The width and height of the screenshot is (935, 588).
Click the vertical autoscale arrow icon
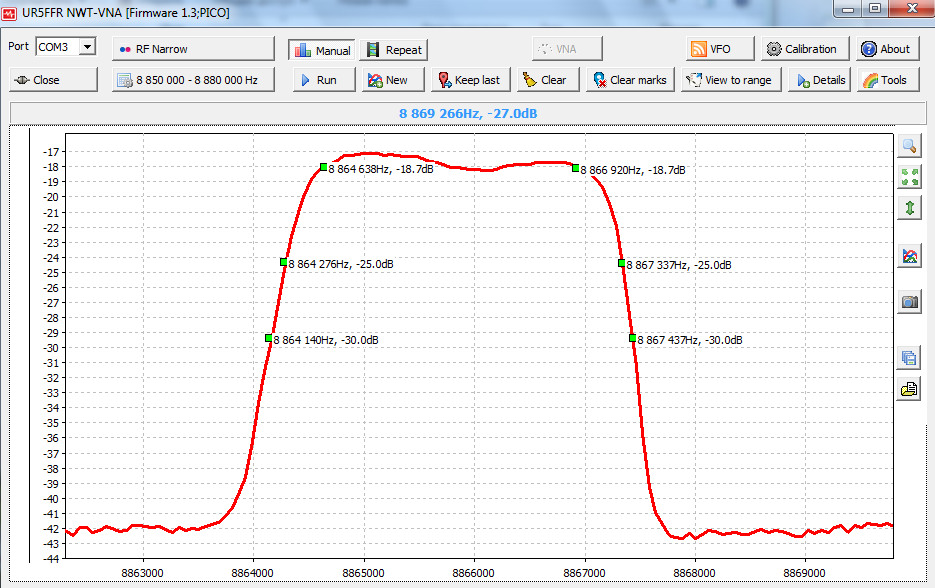point(909,208)
